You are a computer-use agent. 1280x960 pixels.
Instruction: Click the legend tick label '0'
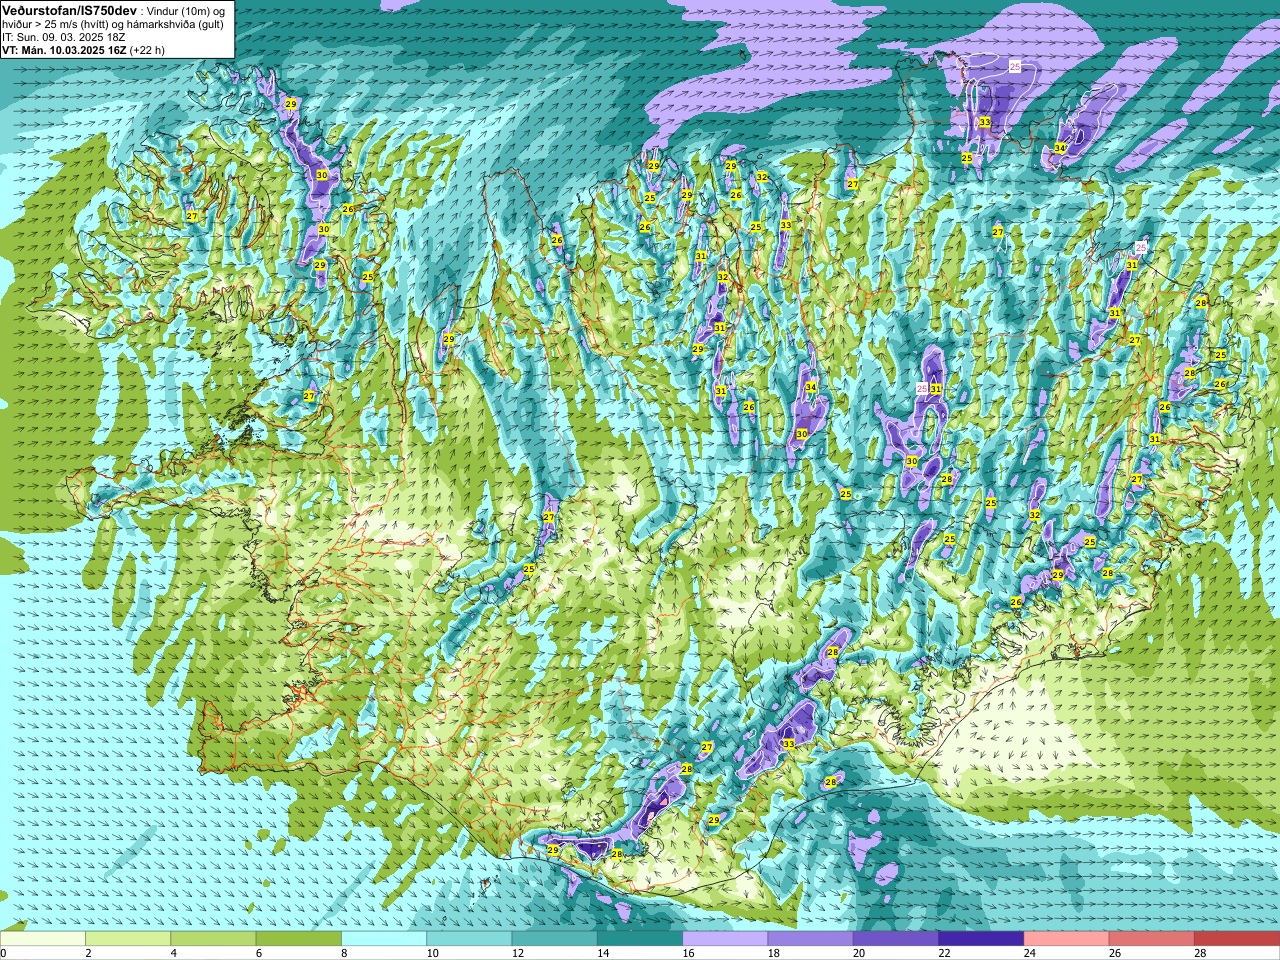tap(4, 953)
